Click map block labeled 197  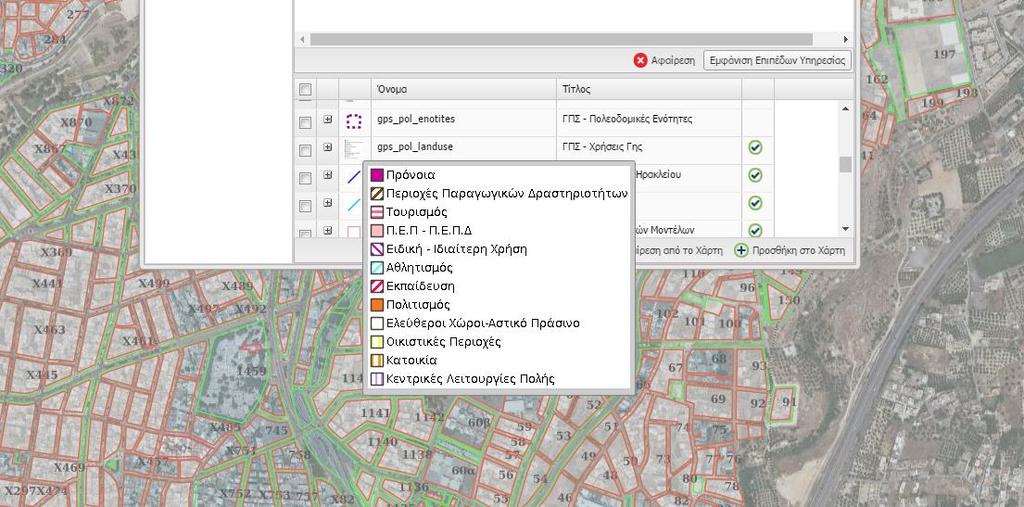coord(944,54)
